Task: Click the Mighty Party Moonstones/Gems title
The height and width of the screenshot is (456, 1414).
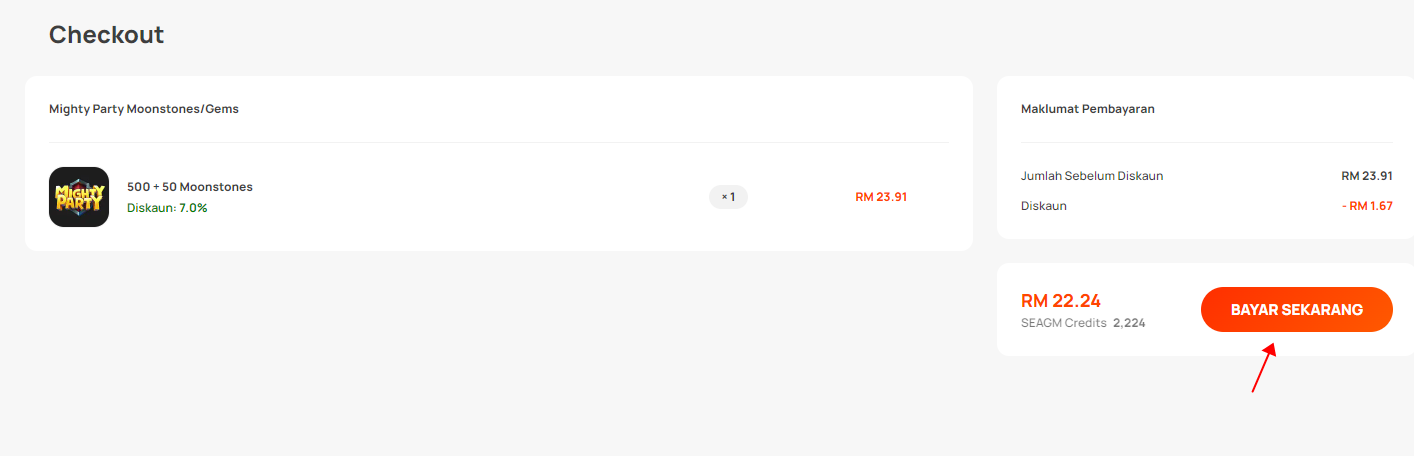Action: [x=144, y=109]
